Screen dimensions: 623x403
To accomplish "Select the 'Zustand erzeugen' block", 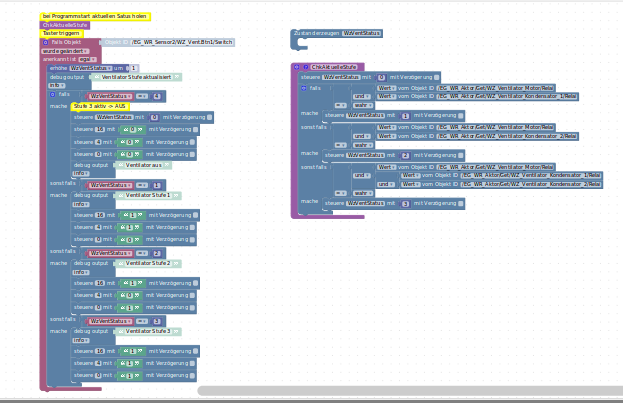I will pos(314,34).
